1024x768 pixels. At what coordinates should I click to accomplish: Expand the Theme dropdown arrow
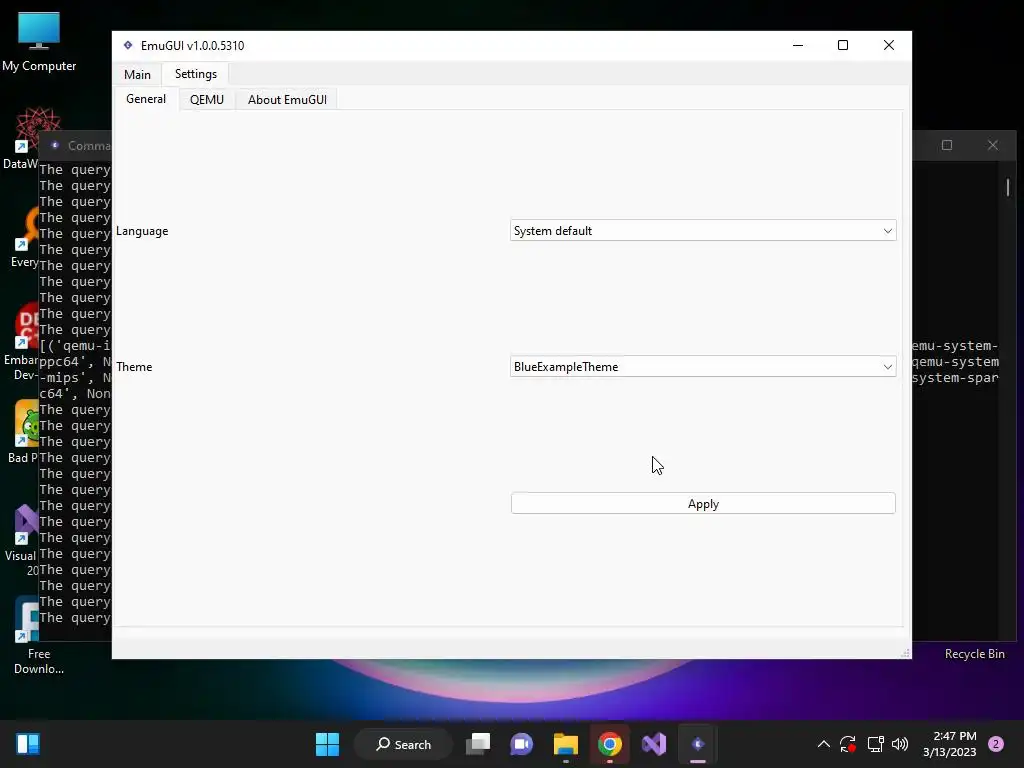coord(887,366)
